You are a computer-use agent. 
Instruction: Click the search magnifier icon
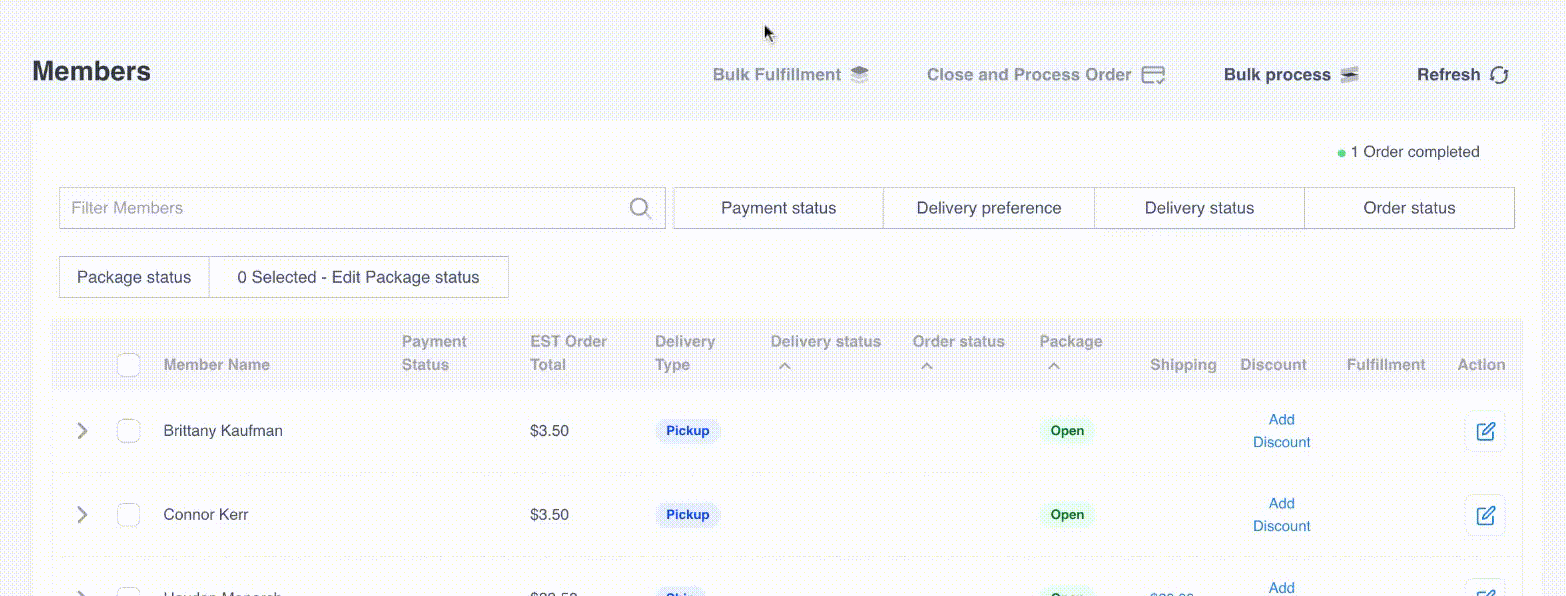[x=640, y=208]
